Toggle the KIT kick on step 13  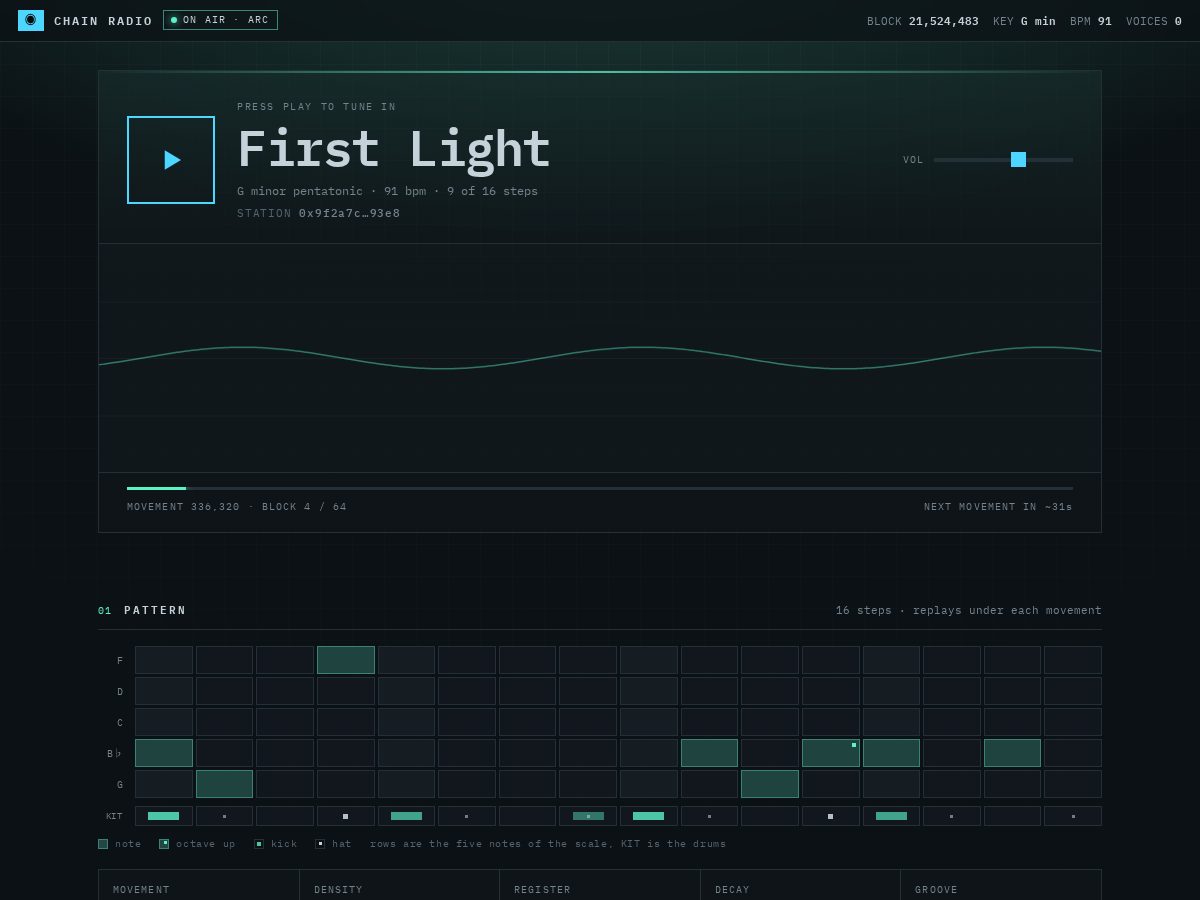point(892,816)
